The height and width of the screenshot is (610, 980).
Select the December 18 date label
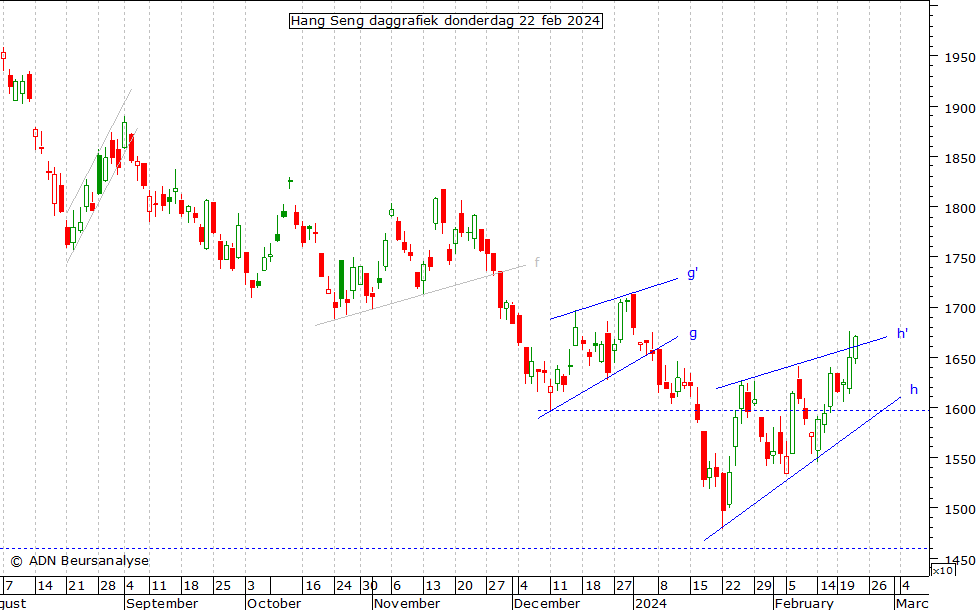pyautogui.click(x=592, y=586)
